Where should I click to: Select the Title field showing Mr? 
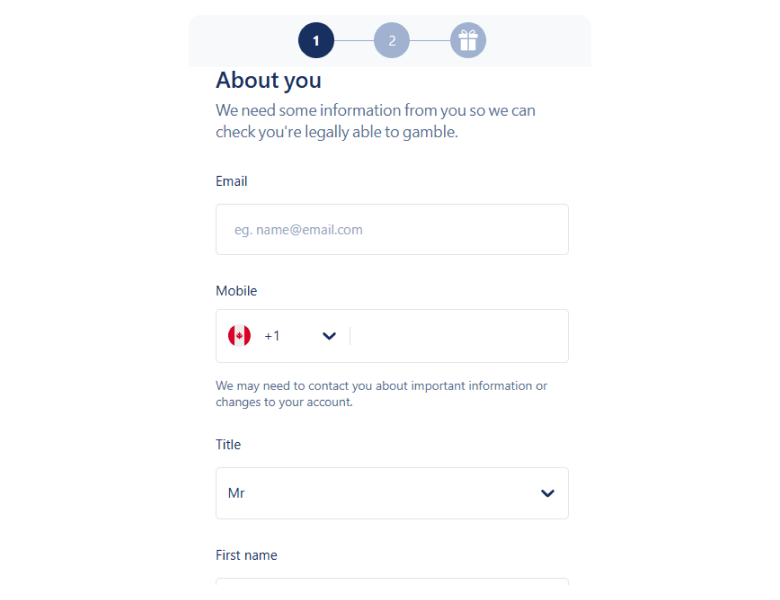[x=380, y=493]
